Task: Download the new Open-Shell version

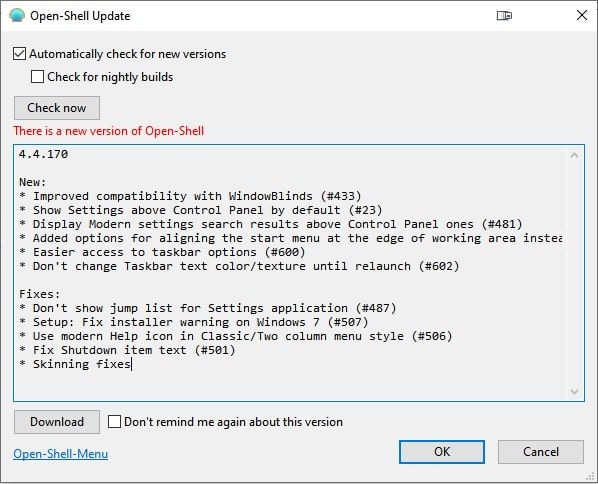Action: click(57, 422)
